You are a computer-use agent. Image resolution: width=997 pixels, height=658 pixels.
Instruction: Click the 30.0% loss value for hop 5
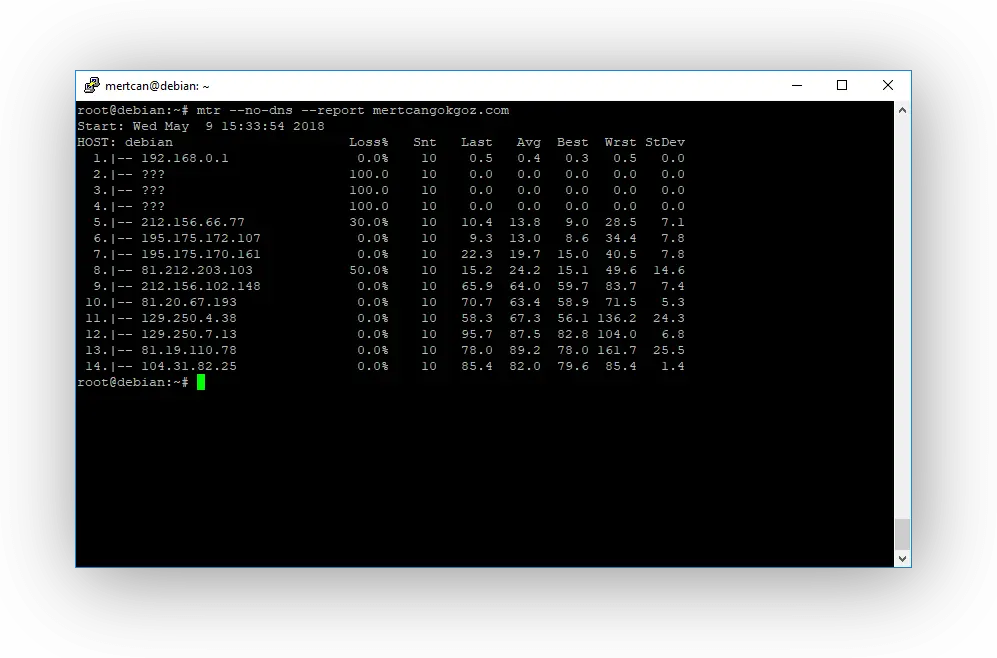tap(368, 223)
